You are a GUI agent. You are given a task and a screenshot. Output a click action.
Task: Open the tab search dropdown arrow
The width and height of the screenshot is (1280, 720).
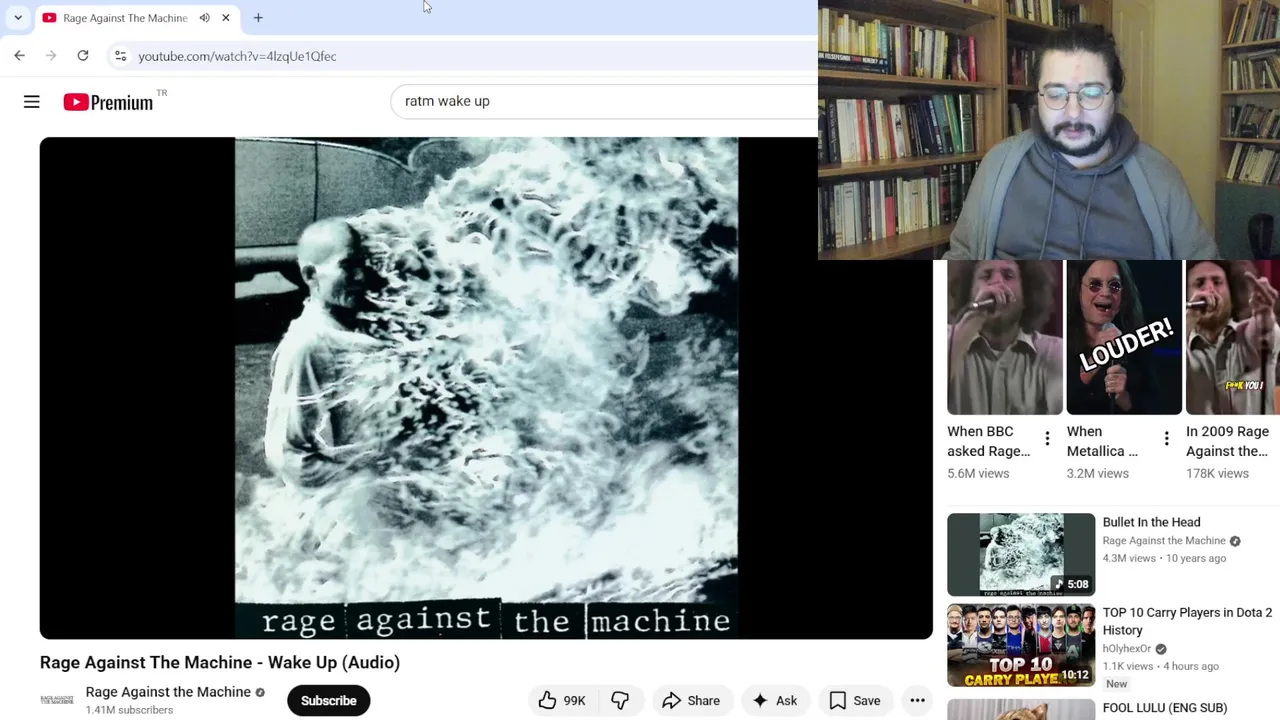pos(18,18)
